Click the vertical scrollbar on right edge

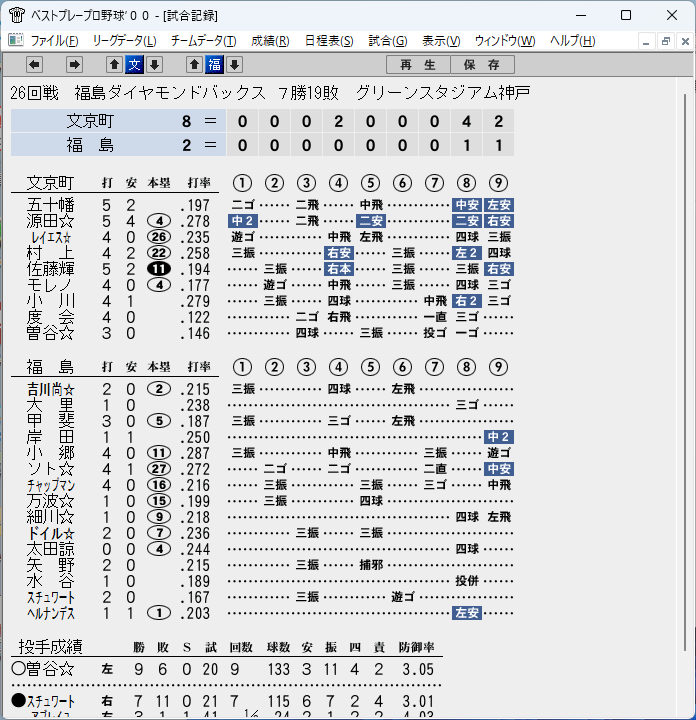tap(685, 372)
